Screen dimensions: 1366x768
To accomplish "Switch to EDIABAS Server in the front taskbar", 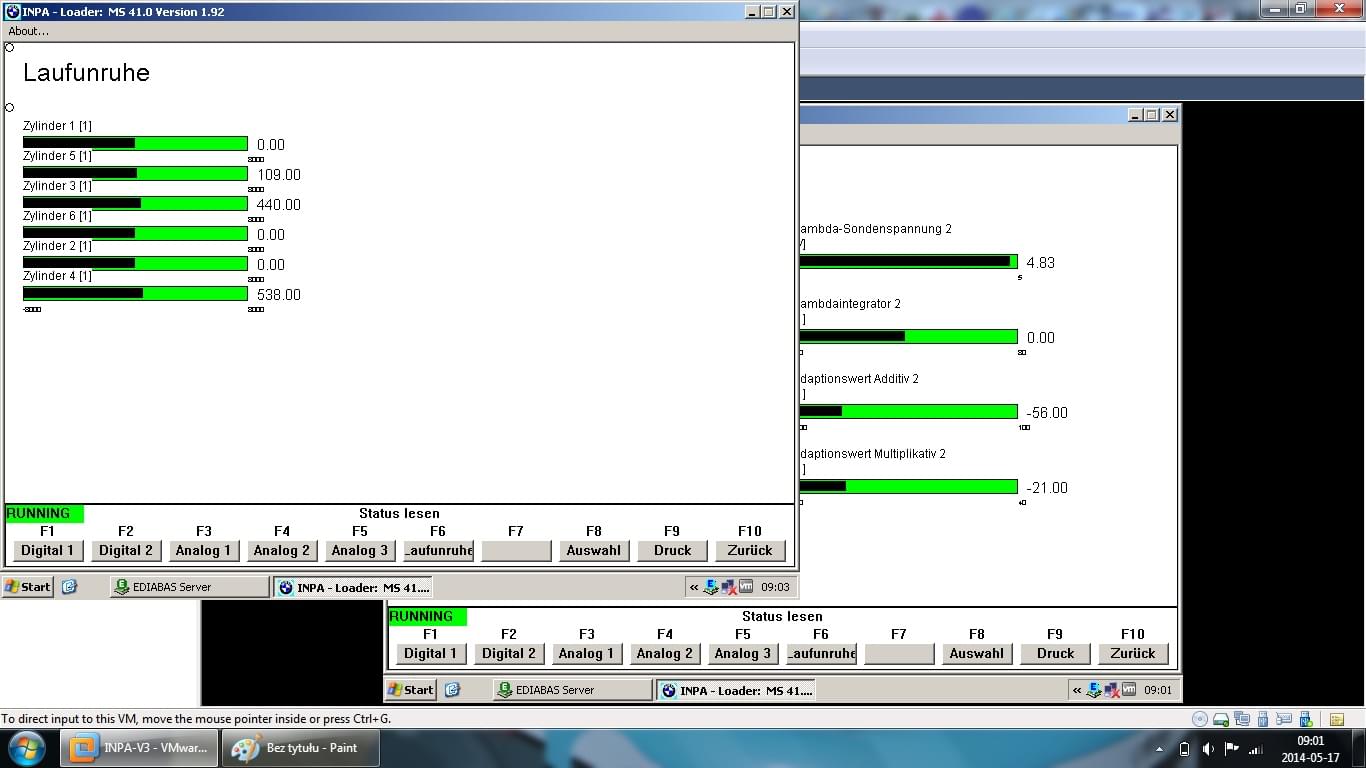I will coord(189,587).
